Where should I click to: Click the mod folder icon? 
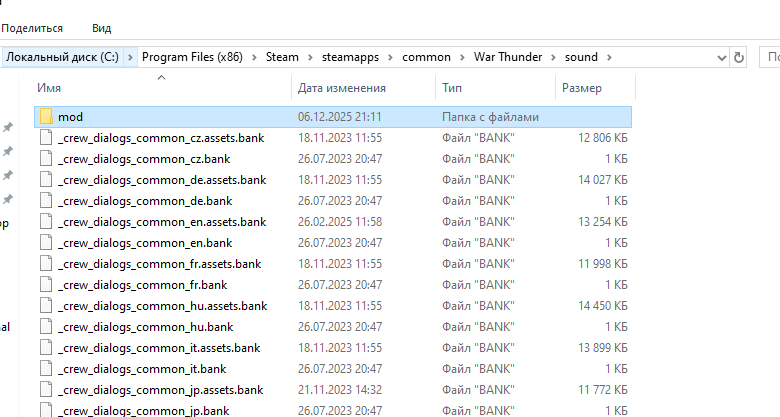[46, 117]
